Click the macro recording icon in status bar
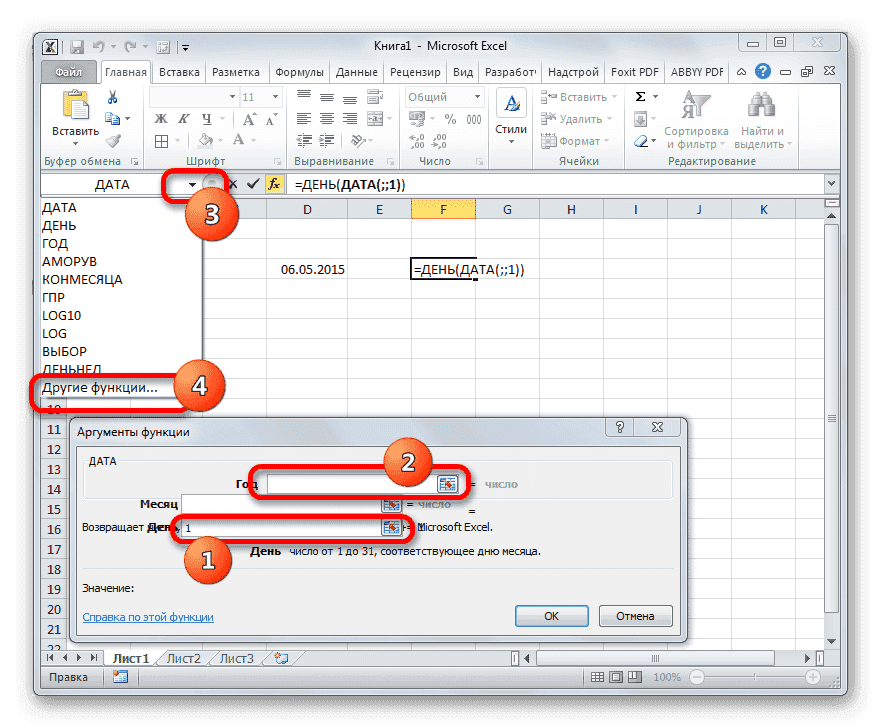The width and height of the screenshot is (880, 728). tap(120, 677)
